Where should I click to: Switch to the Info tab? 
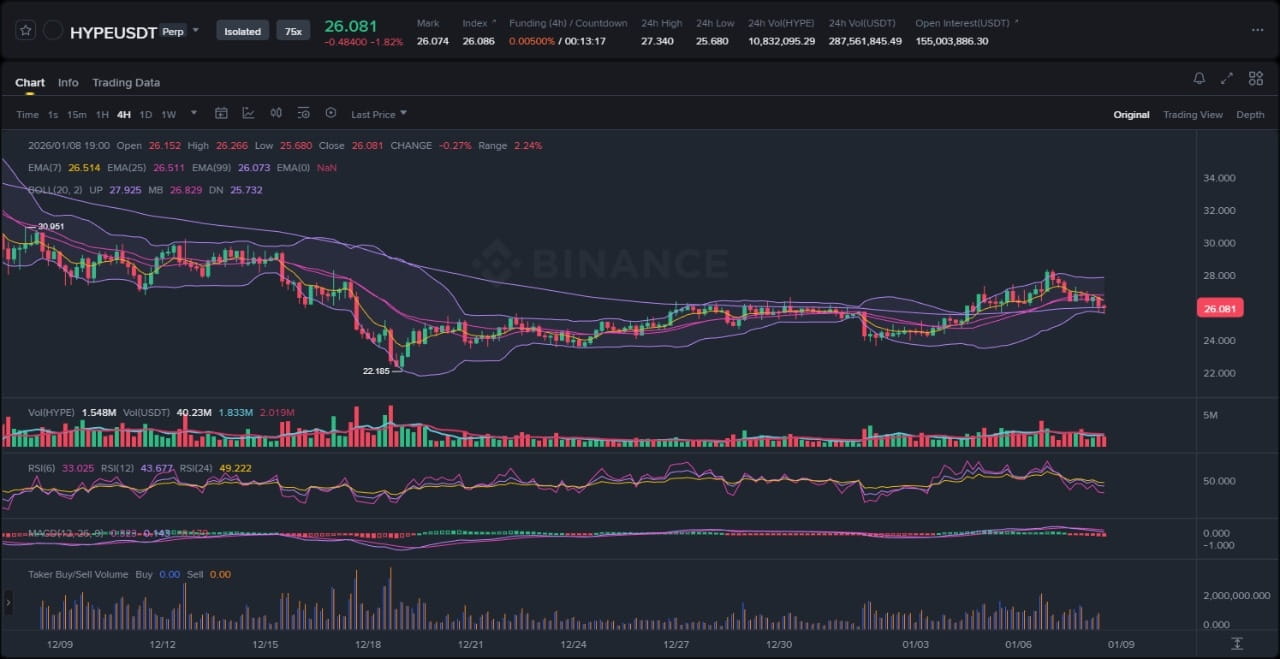(x=68, y=83)
